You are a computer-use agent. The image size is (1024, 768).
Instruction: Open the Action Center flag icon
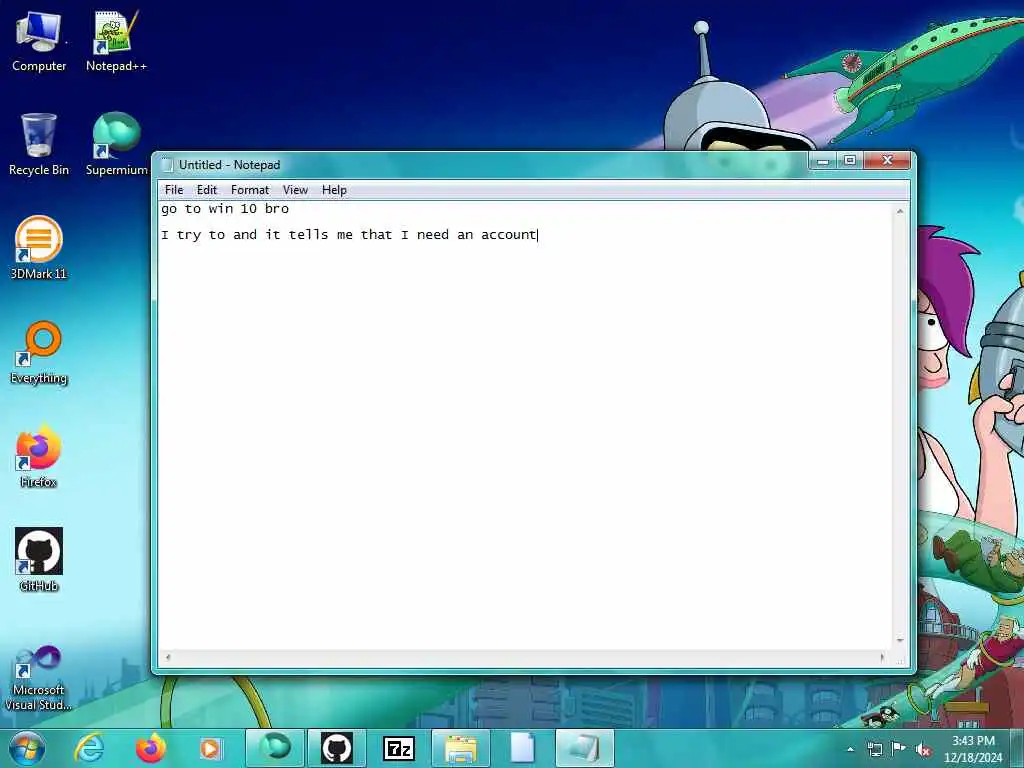[899, 748]
